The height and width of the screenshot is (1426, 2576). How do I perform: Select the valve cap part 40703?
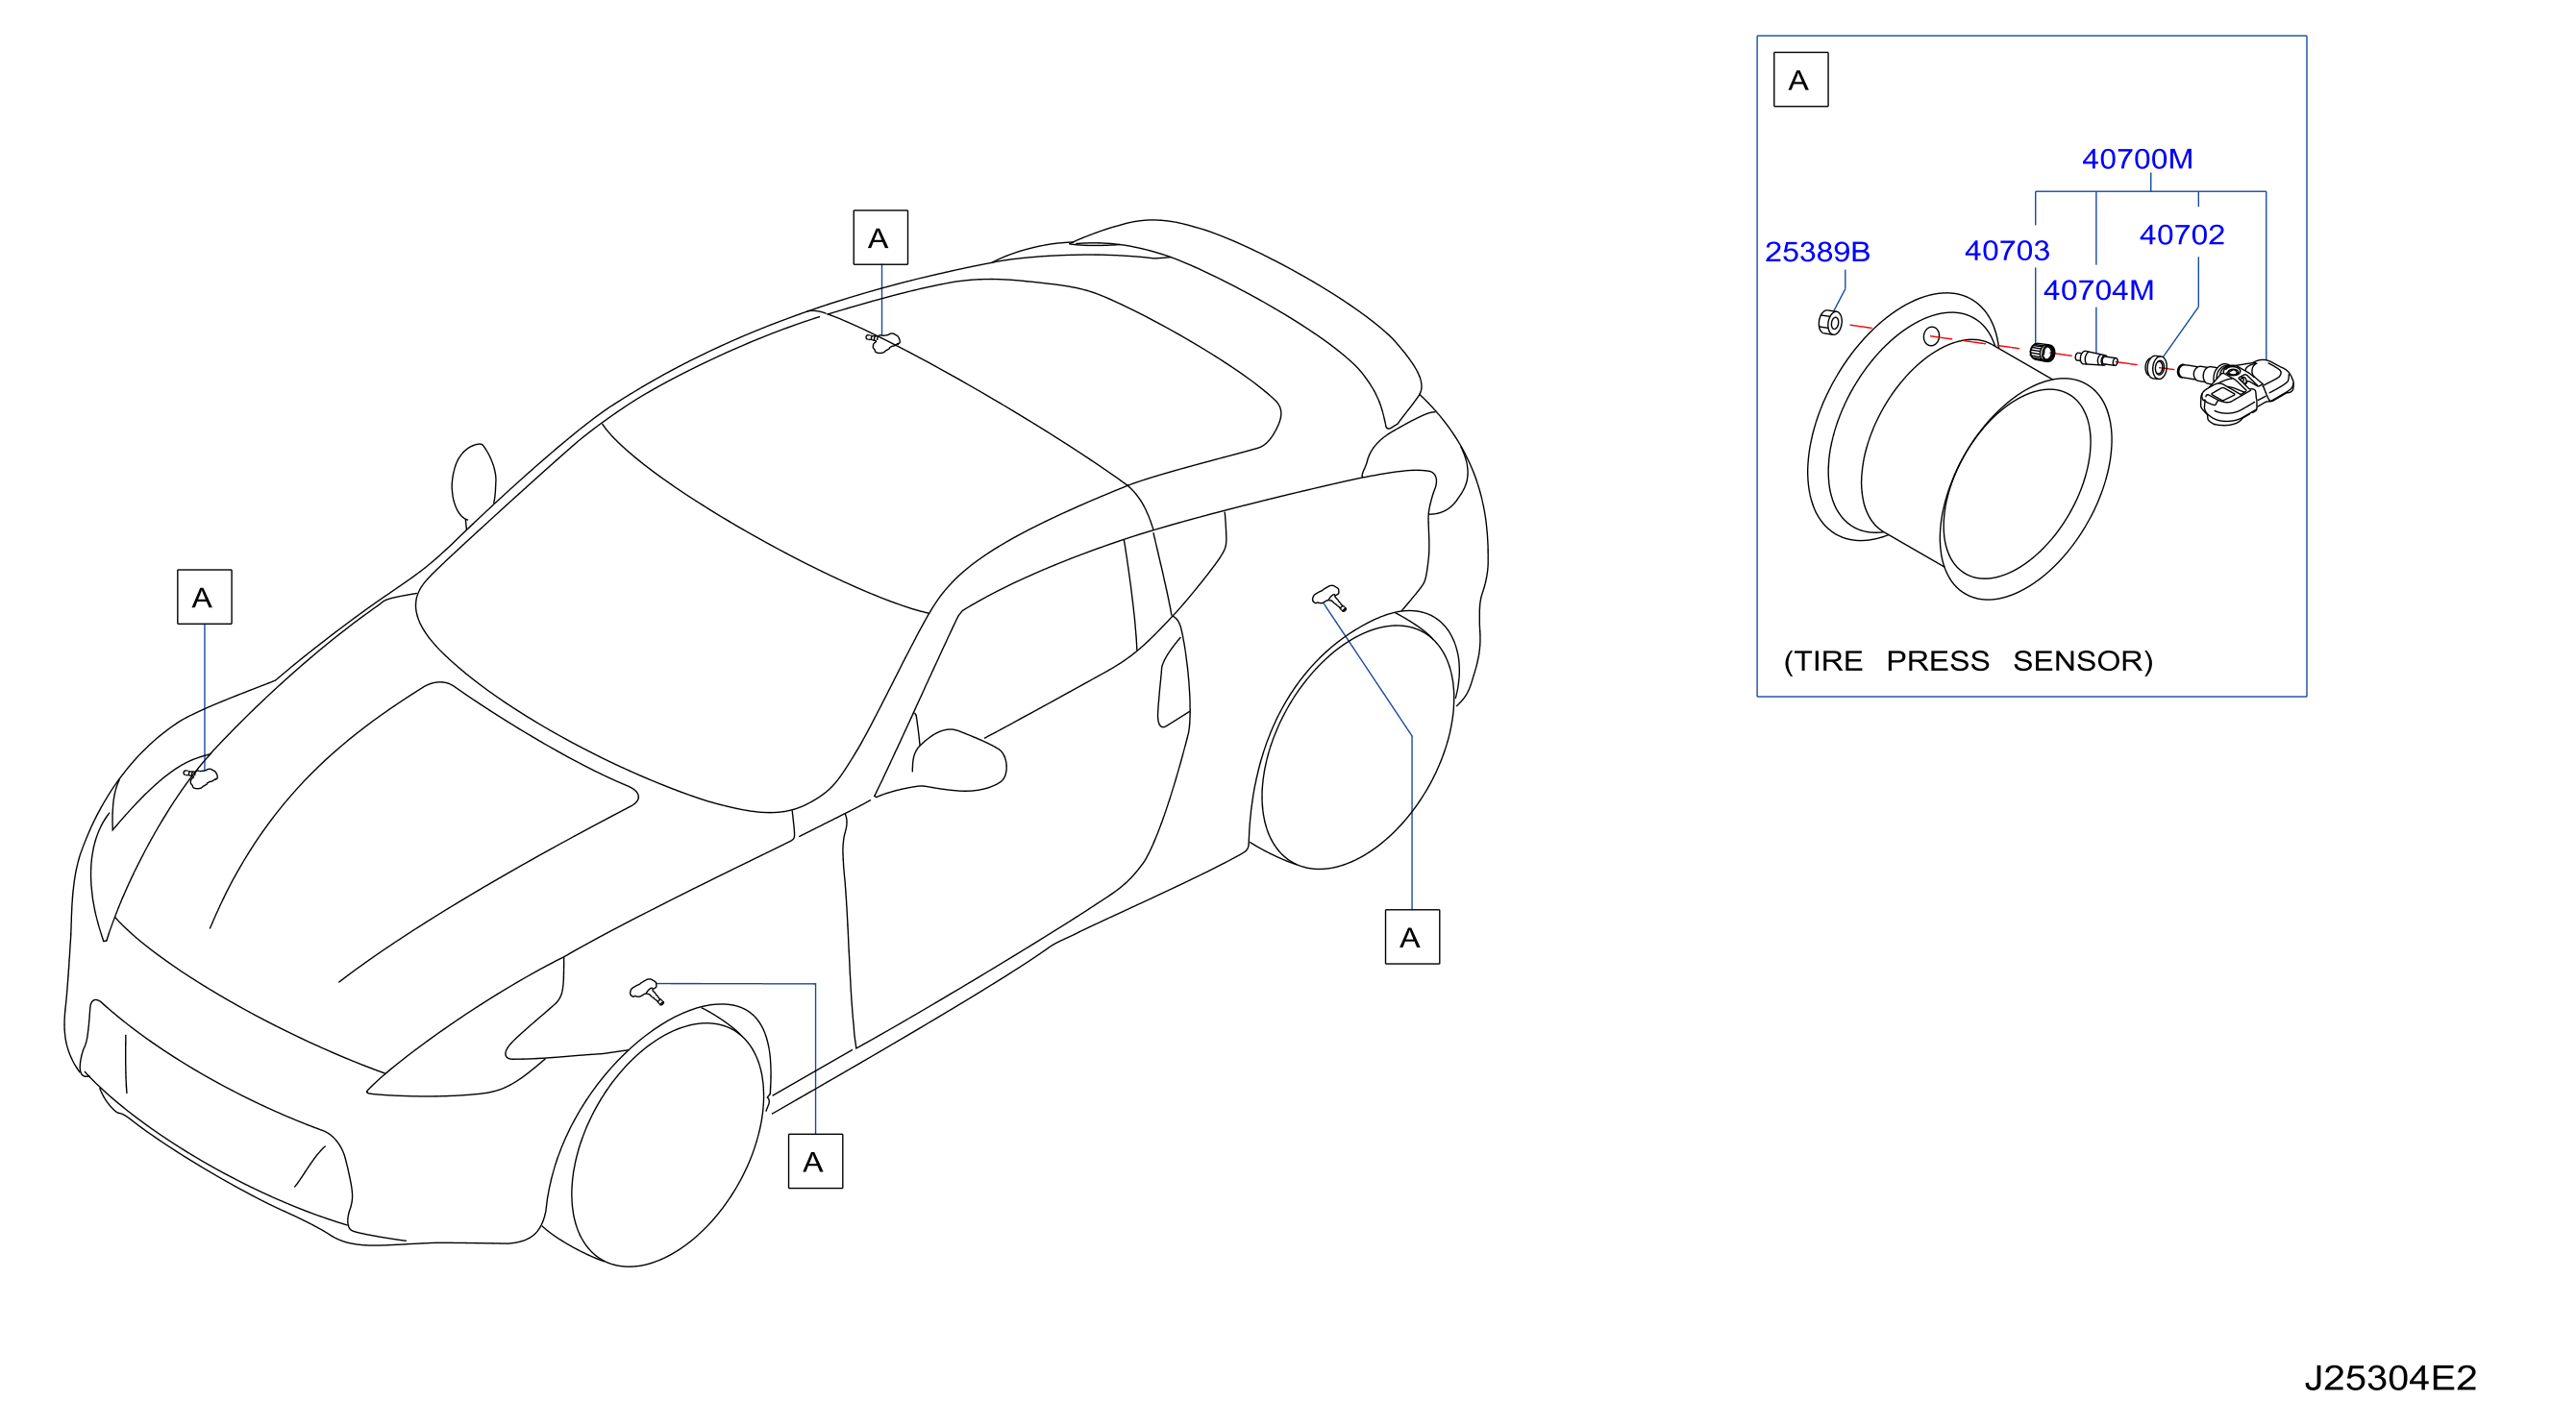pyautogui.click(x=2043, y=351)
